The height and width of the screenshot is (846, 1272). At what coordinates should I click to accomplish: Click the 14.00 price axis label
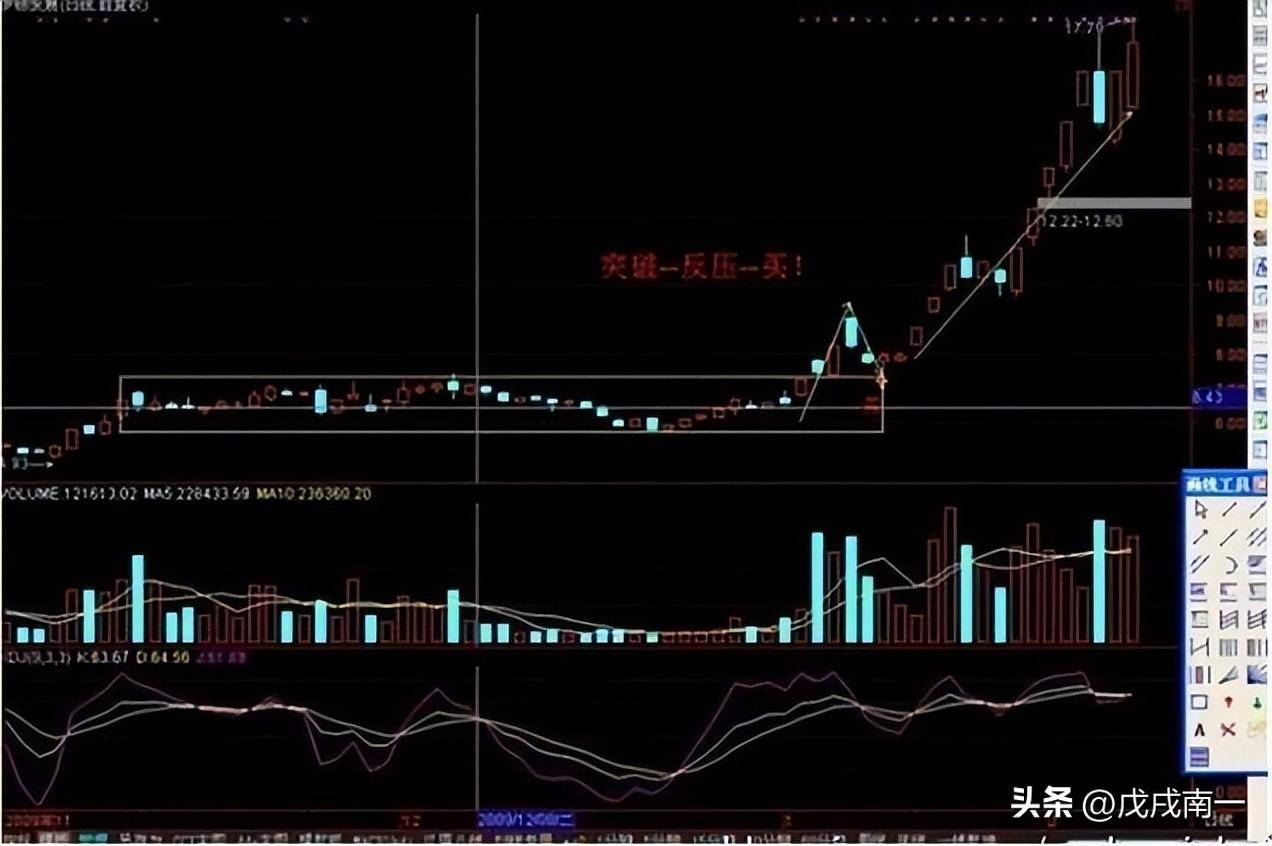[1226, 149]
